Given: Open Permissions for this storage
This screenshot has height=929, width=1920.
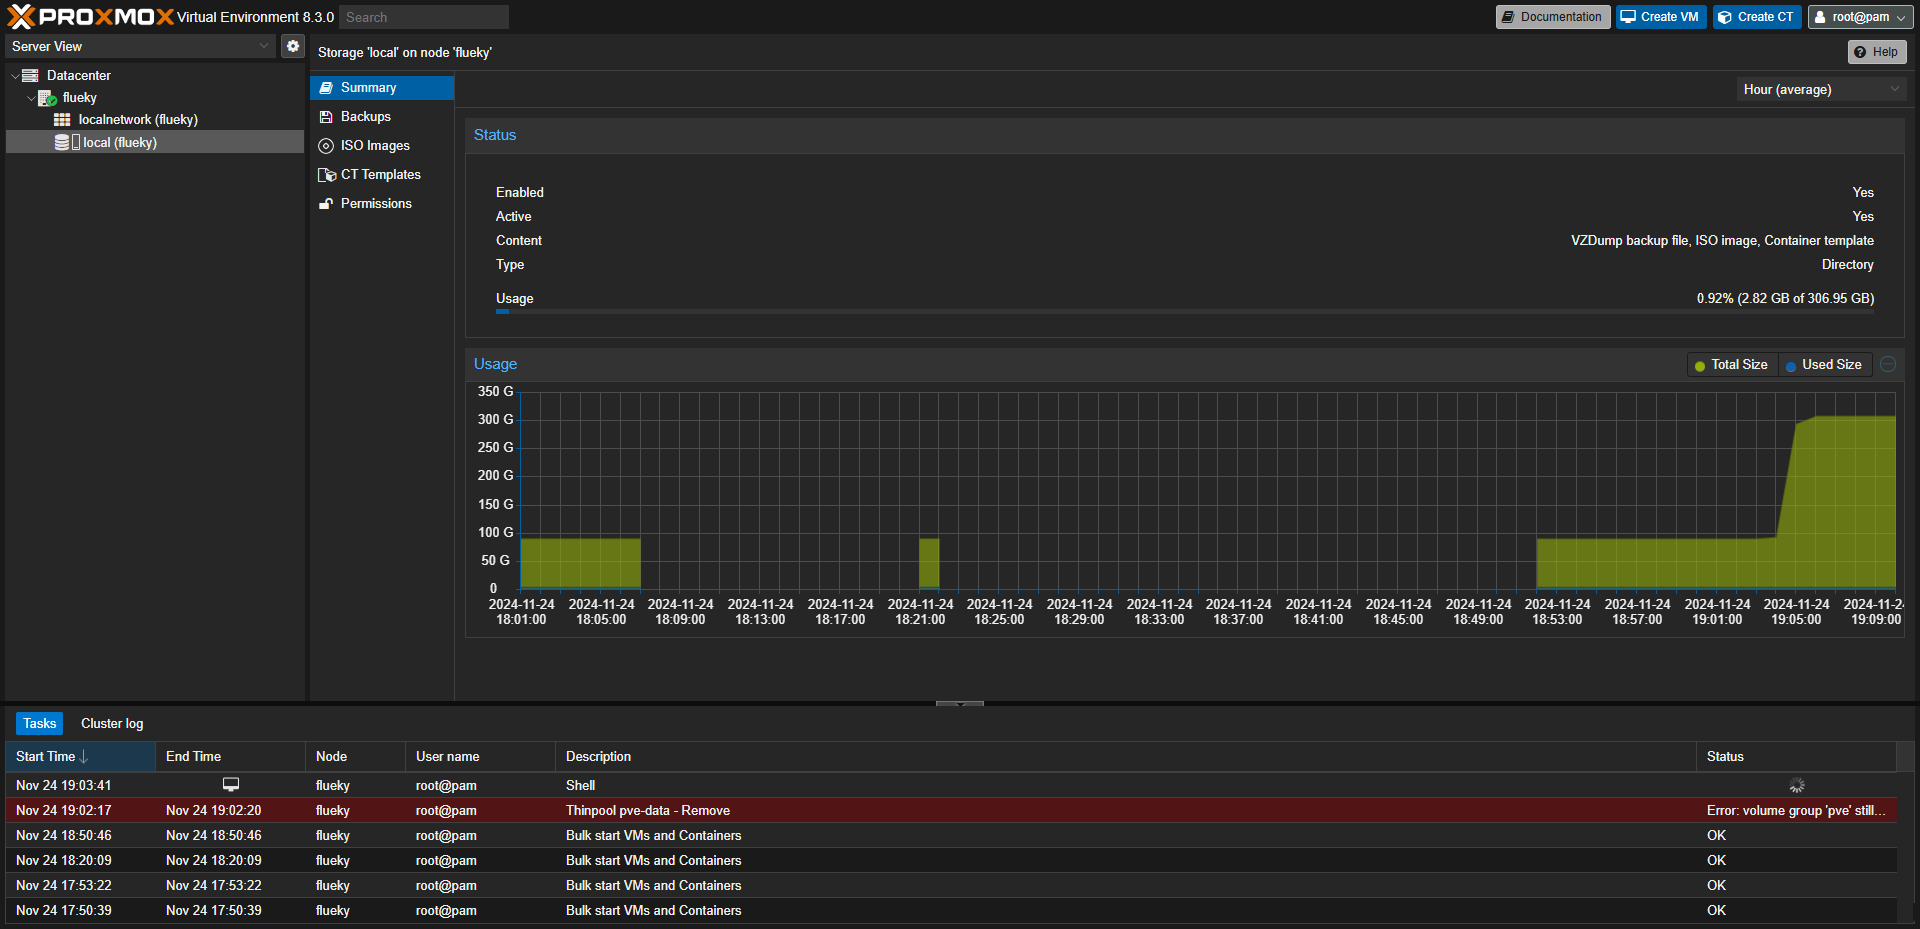Looking at the screenshot, I should point(376,204).
